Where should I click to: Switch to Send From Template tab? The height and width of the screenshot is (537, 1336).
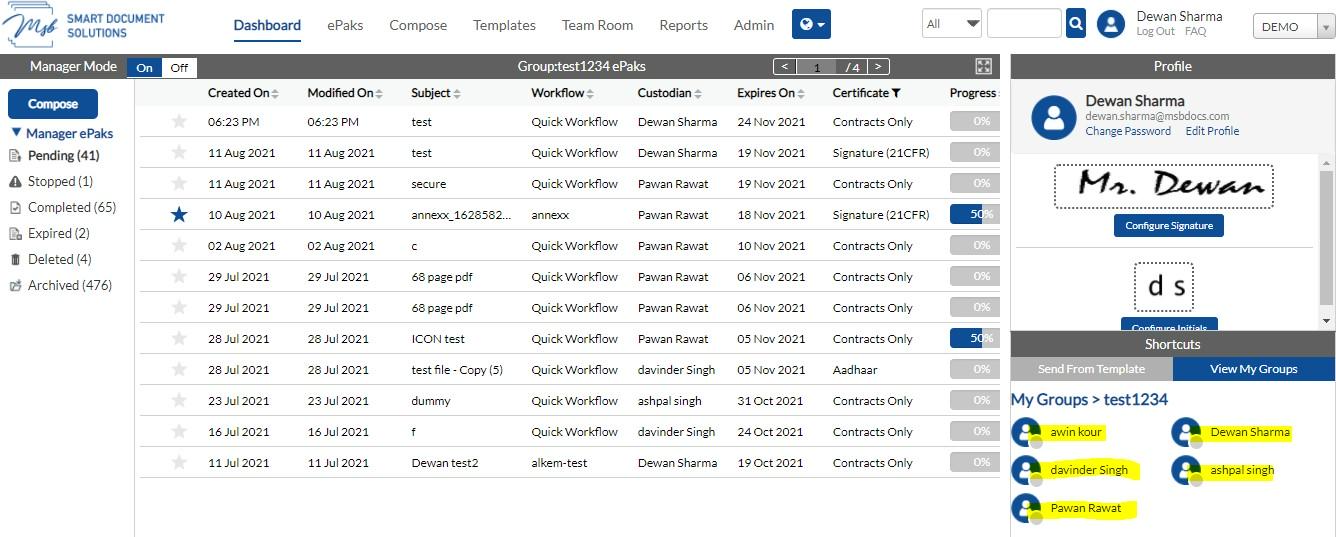1091,369
